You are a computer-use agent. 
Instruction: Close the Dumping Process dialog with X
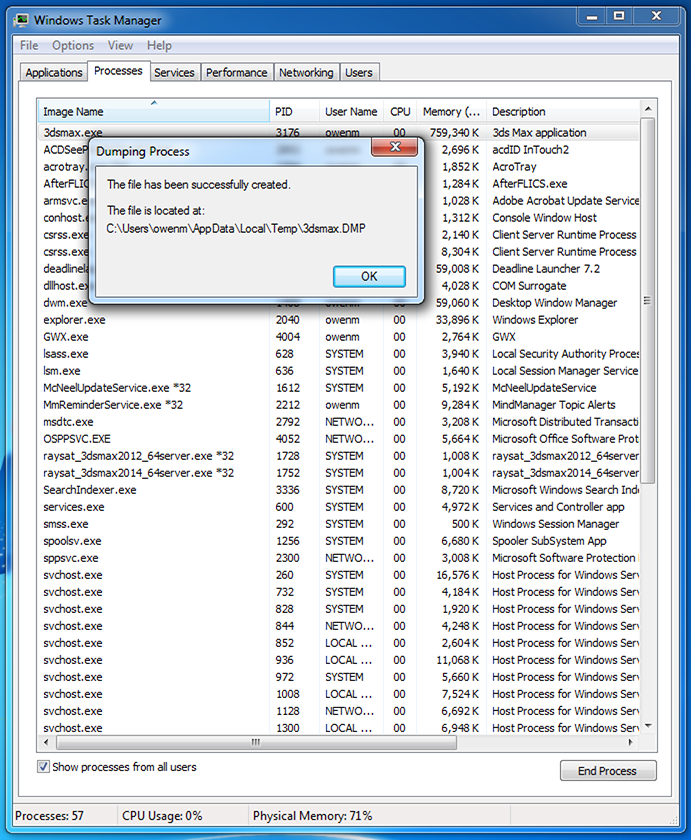(394, 149)
